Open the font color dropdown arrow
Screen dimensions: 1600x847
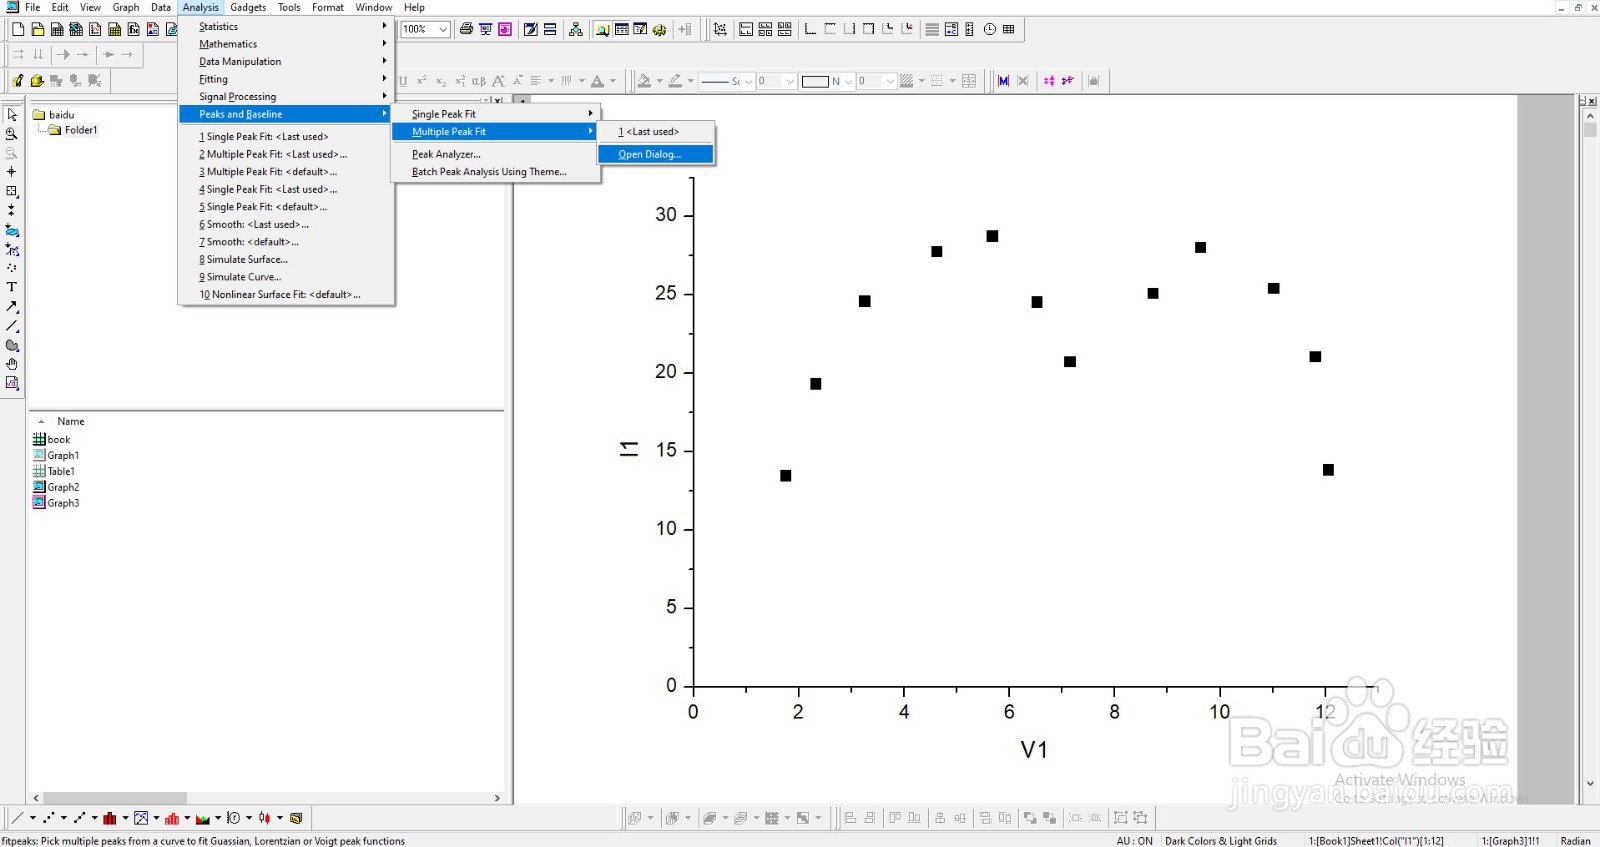(613, 81)
